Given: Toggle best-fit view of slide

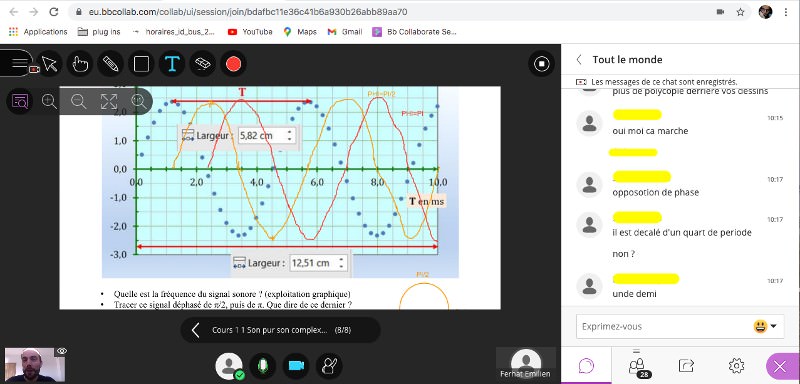Looking at the screenshot, I should point(109,101).
